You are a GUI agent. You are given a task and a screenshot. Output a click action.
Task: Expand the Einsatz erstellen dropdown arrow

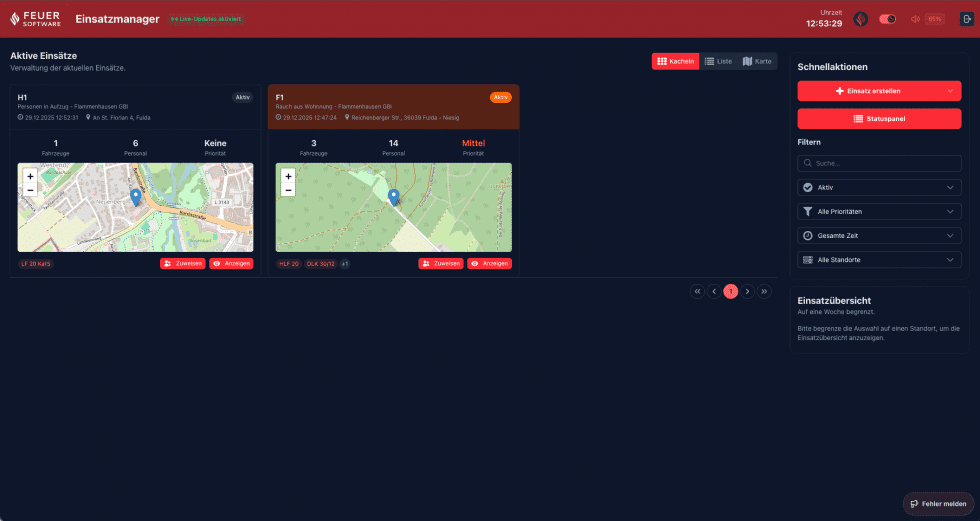(x=950, y=91)
